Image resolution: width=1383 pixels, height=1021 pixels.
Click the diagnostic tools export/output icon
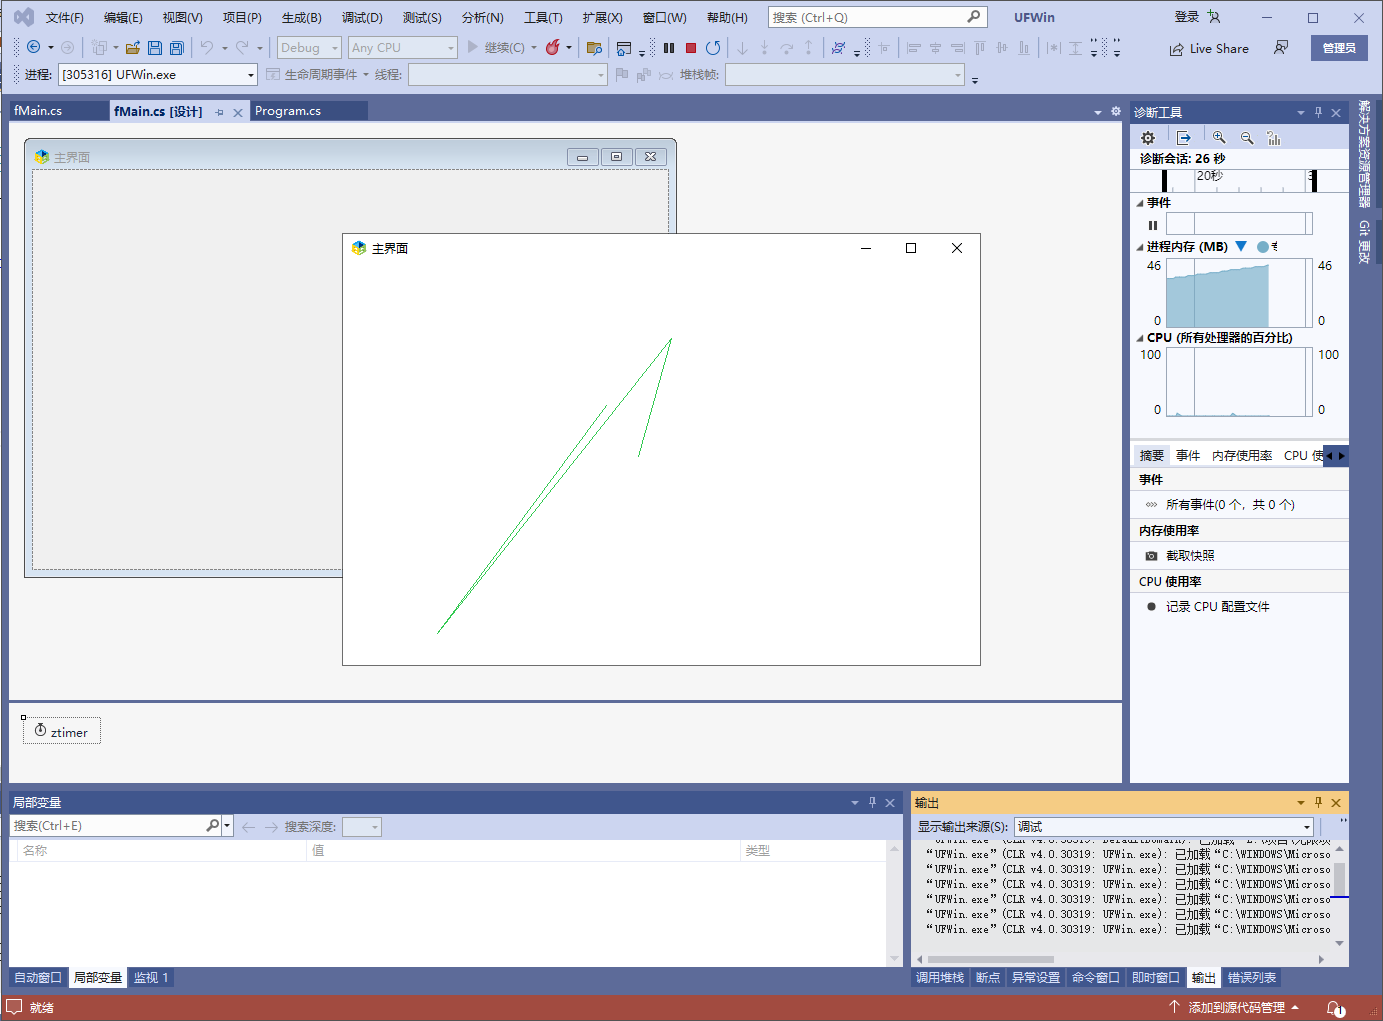[1184, 138]
